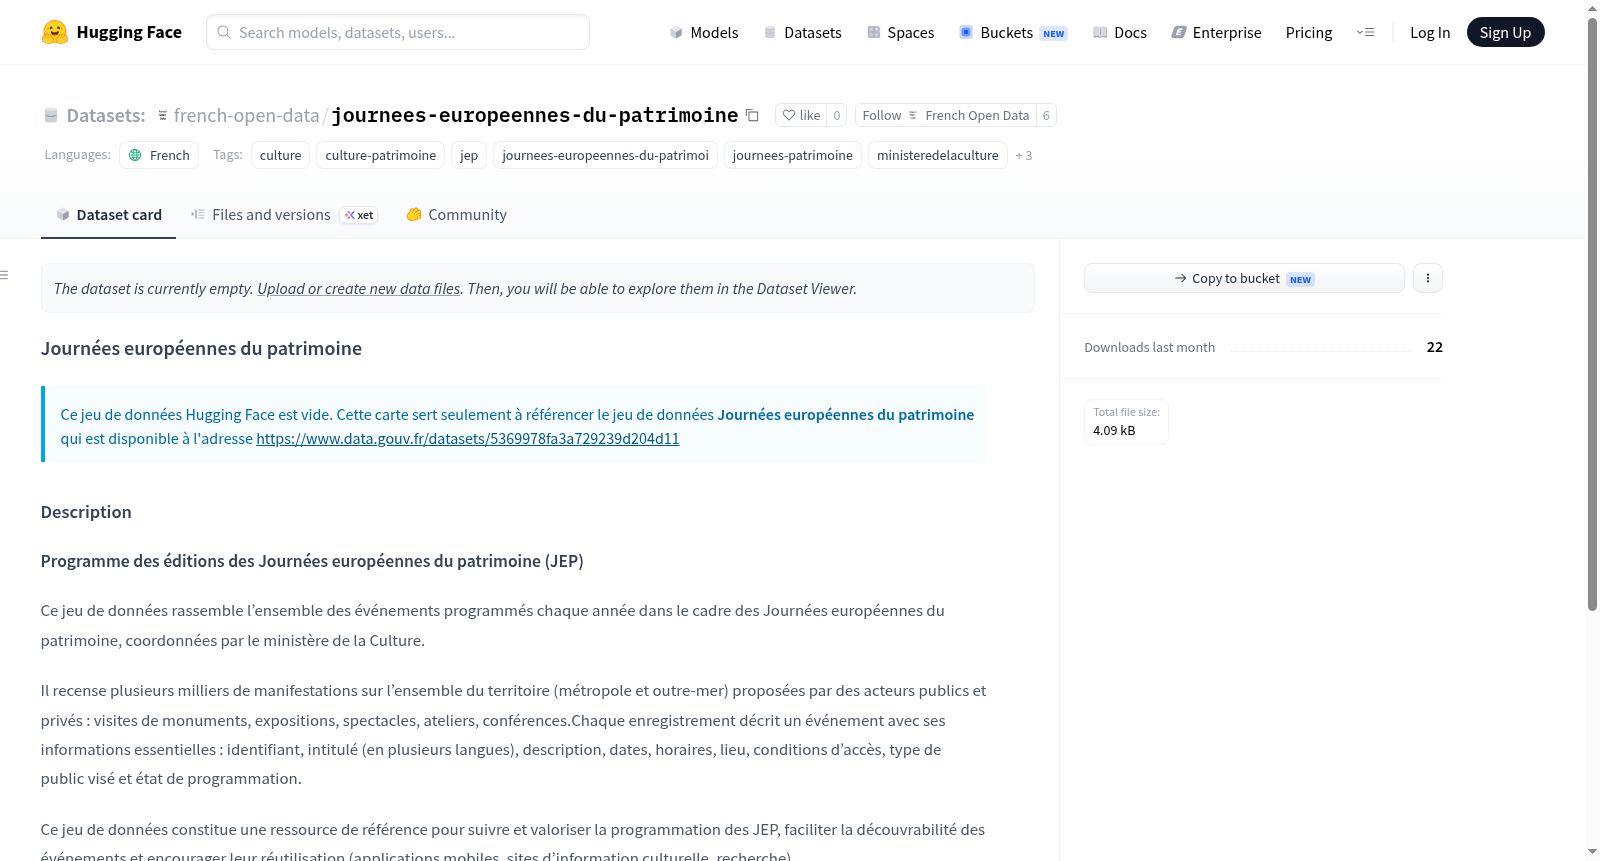The width and height of the screenshot is (1600, 861).
Task: Open the Models page
Action: (704, 32)
